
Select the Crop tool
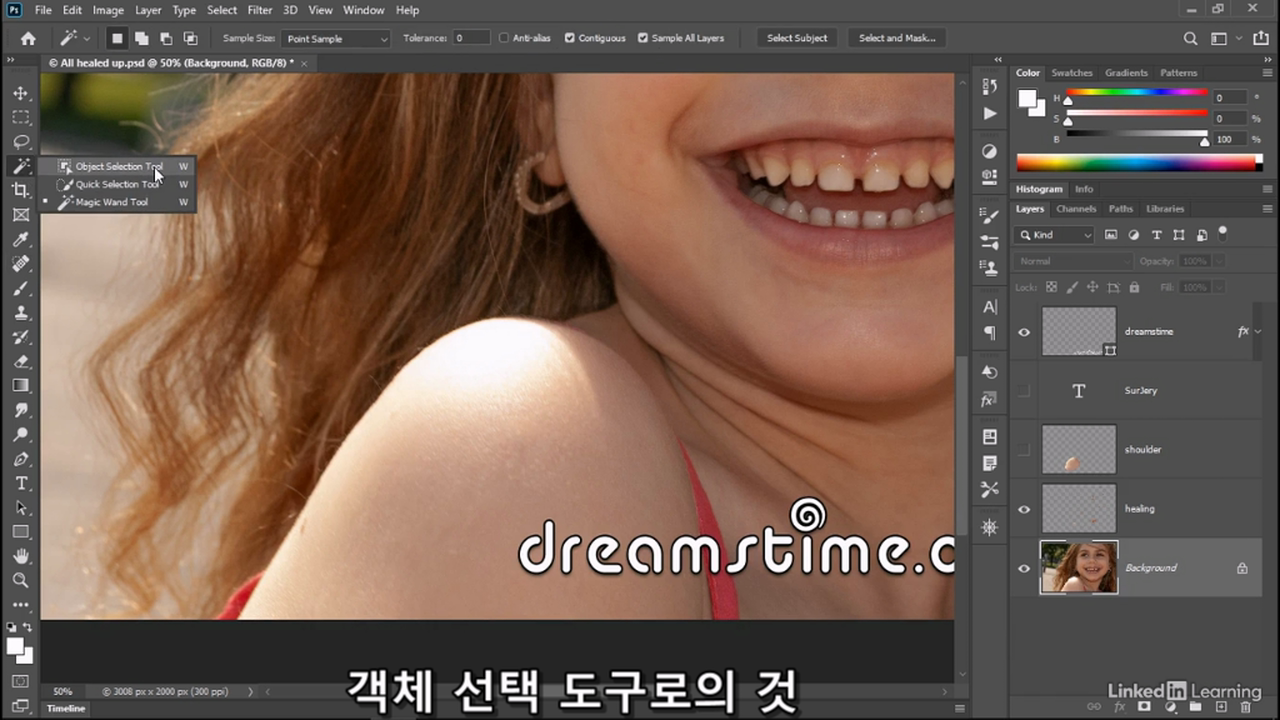(20, 190)
